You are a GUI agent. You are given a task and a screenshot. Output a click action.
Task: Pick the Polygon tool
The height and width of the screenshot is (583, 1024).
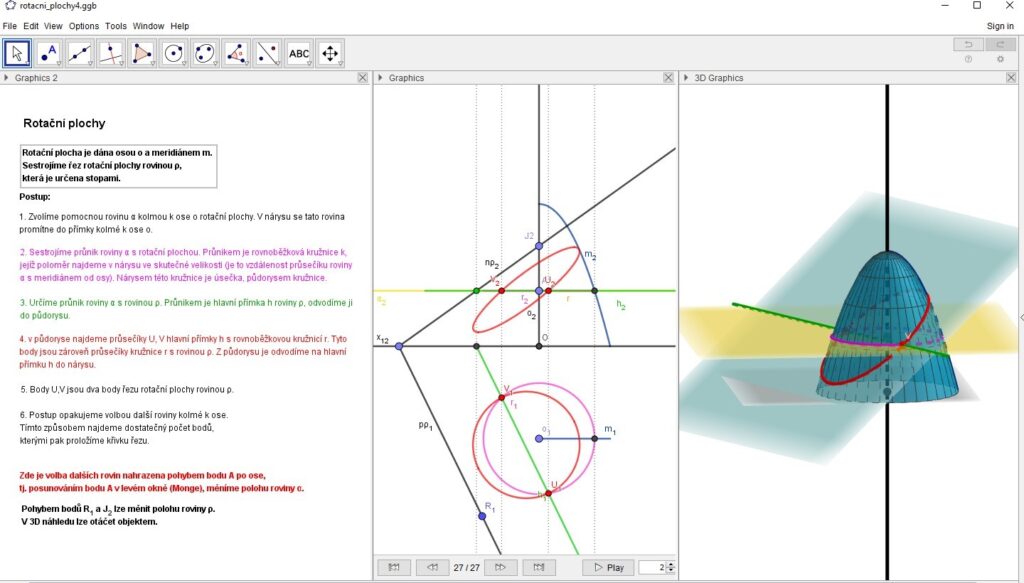142,53
